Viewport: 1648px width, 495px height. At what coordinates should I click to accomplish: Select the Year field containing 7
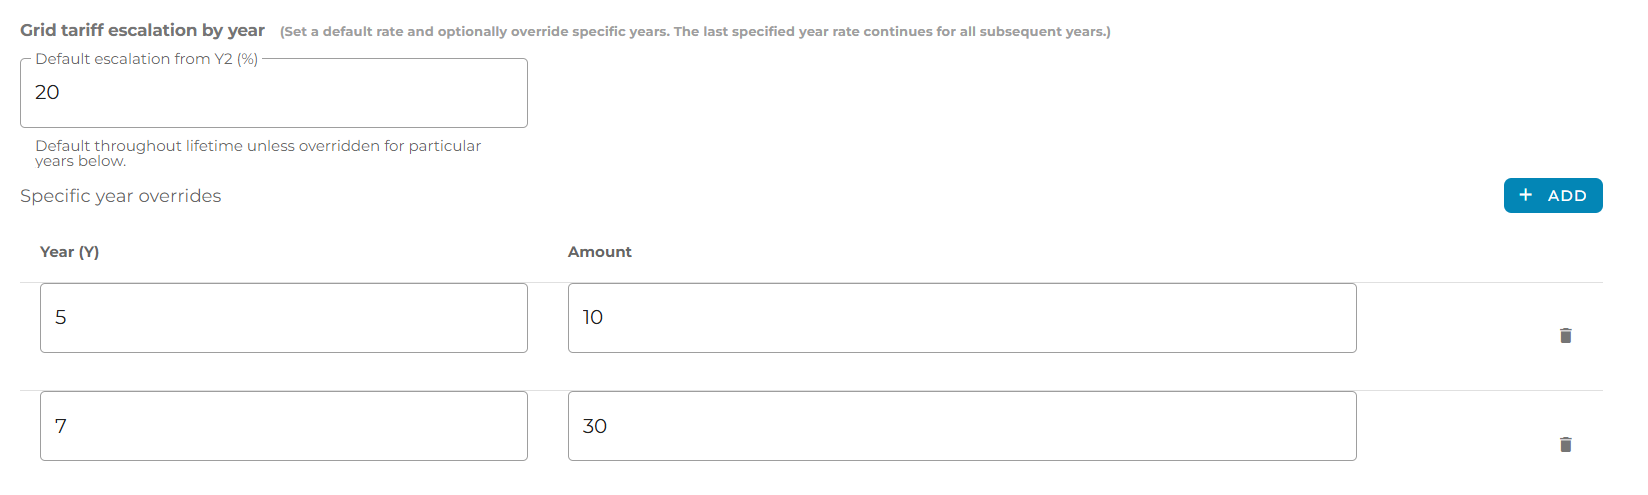point(283,426)
